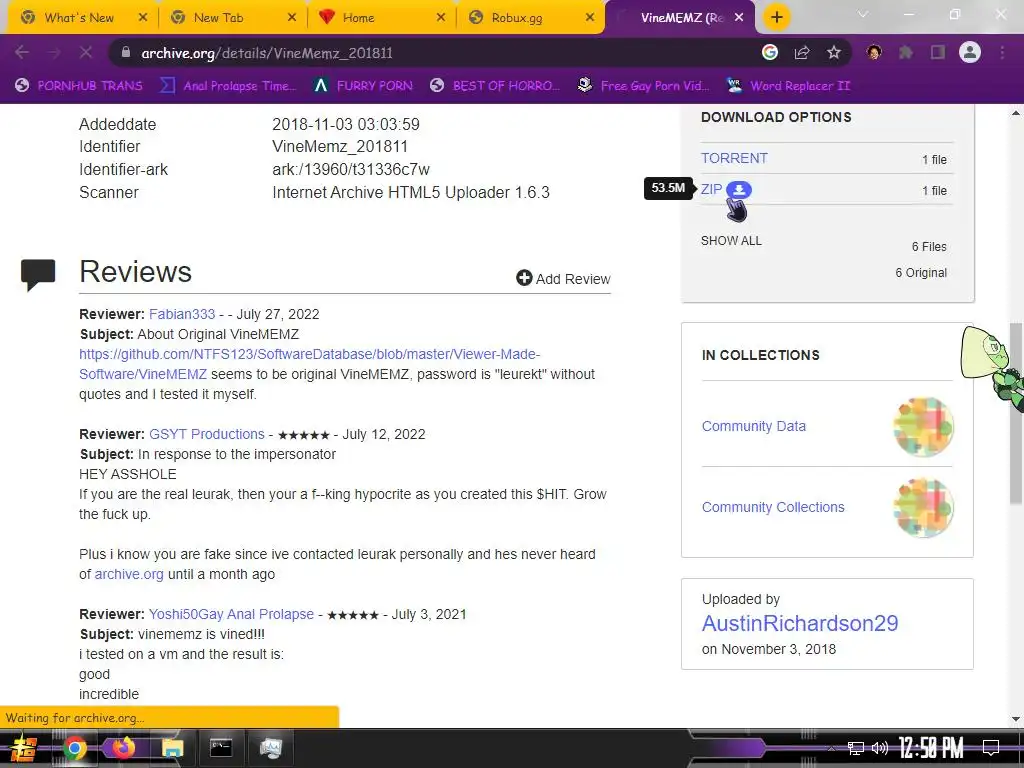1024x768 pixels.
Task: Open the extensions puzzle icon
Action: tap(906, 52)
